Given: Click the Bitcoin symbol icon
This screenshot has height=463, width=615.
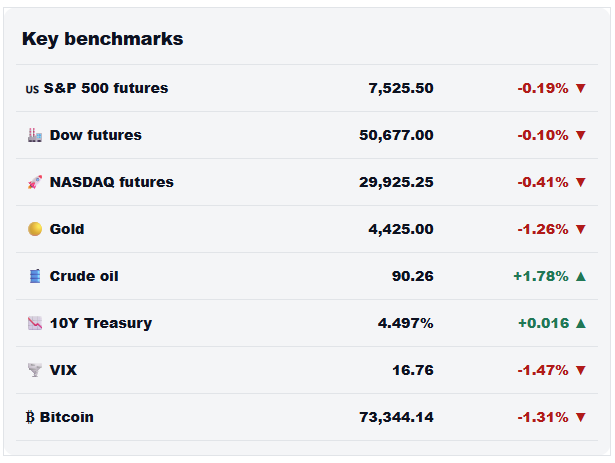Looking at the screenshot, I should [x=30, y=417].
